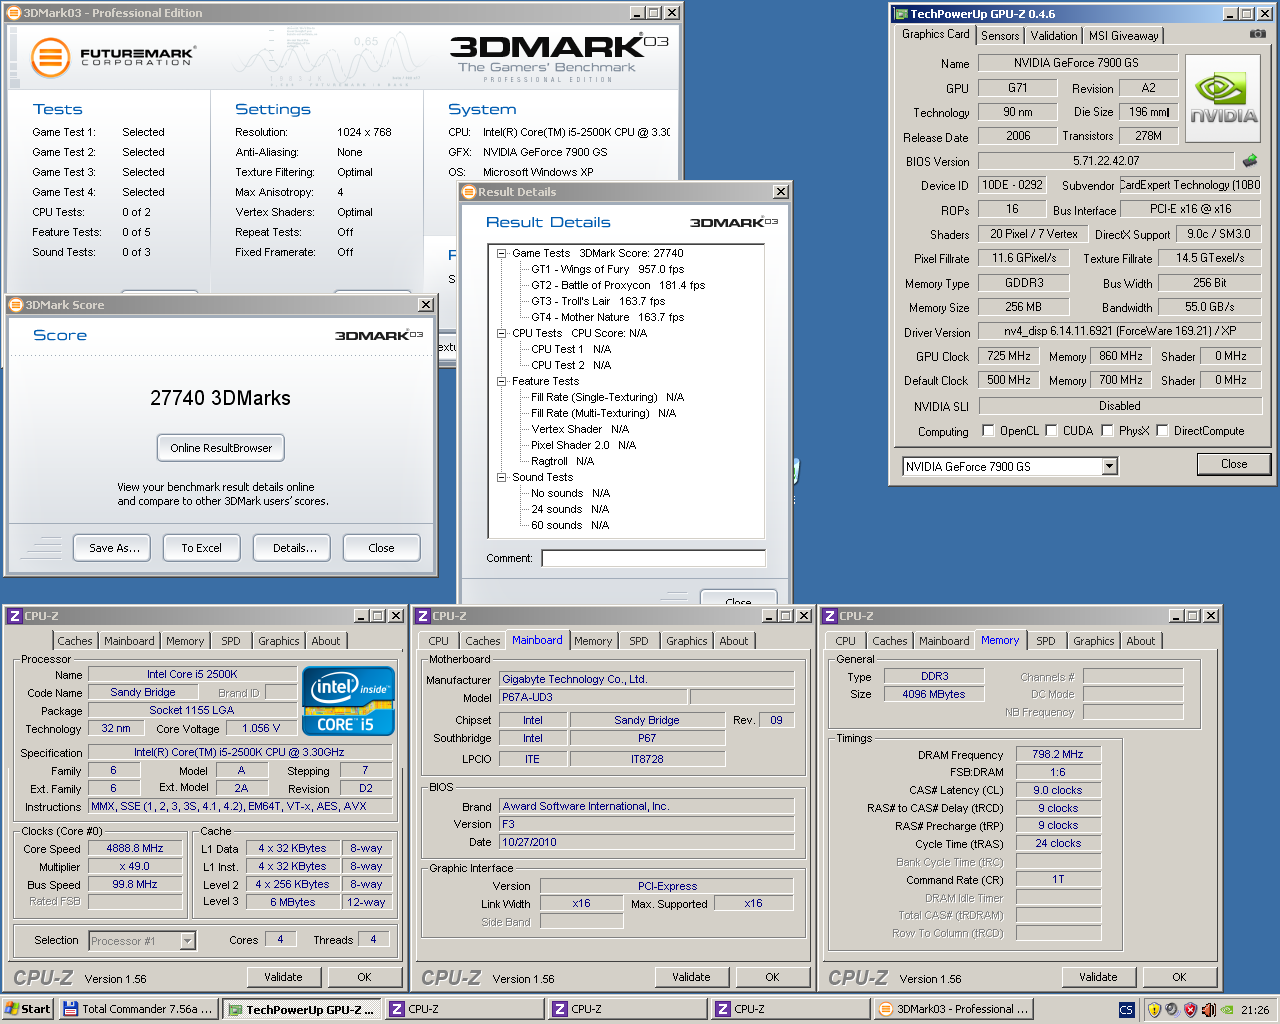Open Total Commander from the taskbar
1280x1024 pixels.
point(138,1010)
